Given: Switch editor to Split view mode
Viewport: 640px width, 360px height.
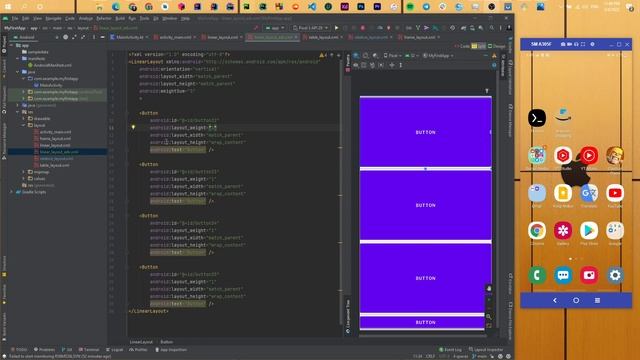Looking at the screenshot, I should pyautogui.click(x=479, y=46).
